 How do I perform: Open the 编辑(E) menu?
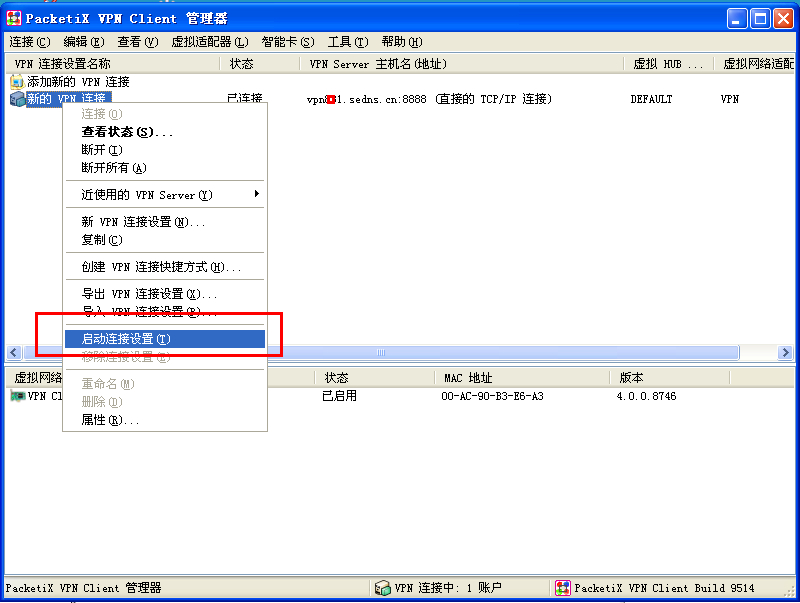click(x=84, y=42)
